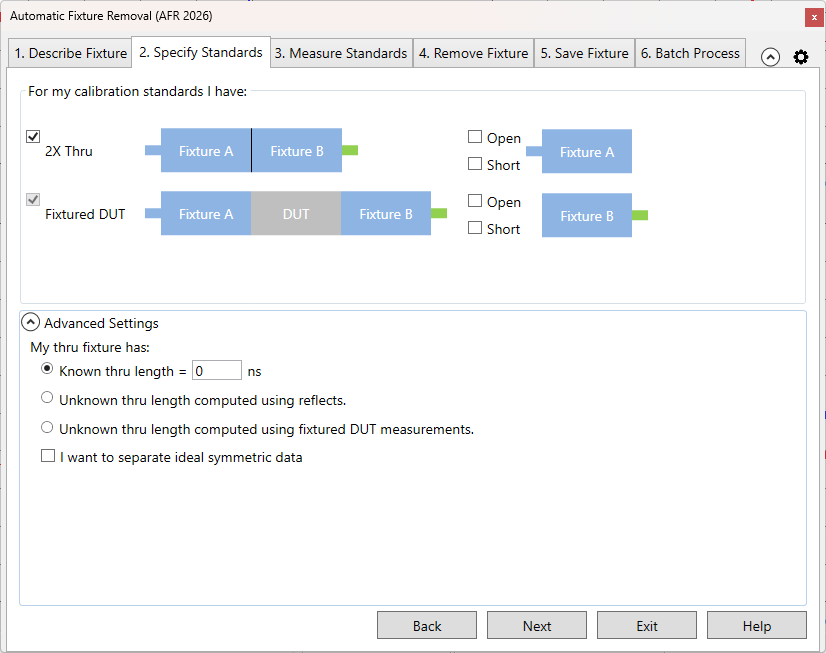The image size is (826, 653).
Task: Go to the Batch Process tab
Action: click(690, 54)
